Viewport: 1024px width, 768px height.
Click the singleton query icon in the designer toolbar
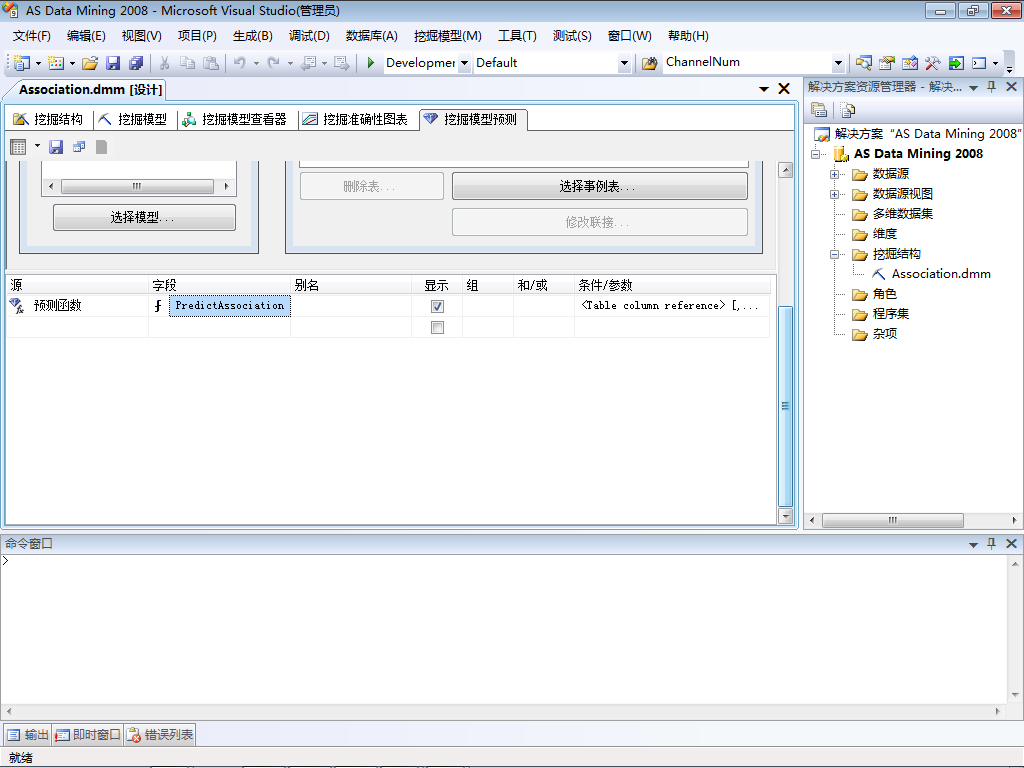tap(79, 147)
